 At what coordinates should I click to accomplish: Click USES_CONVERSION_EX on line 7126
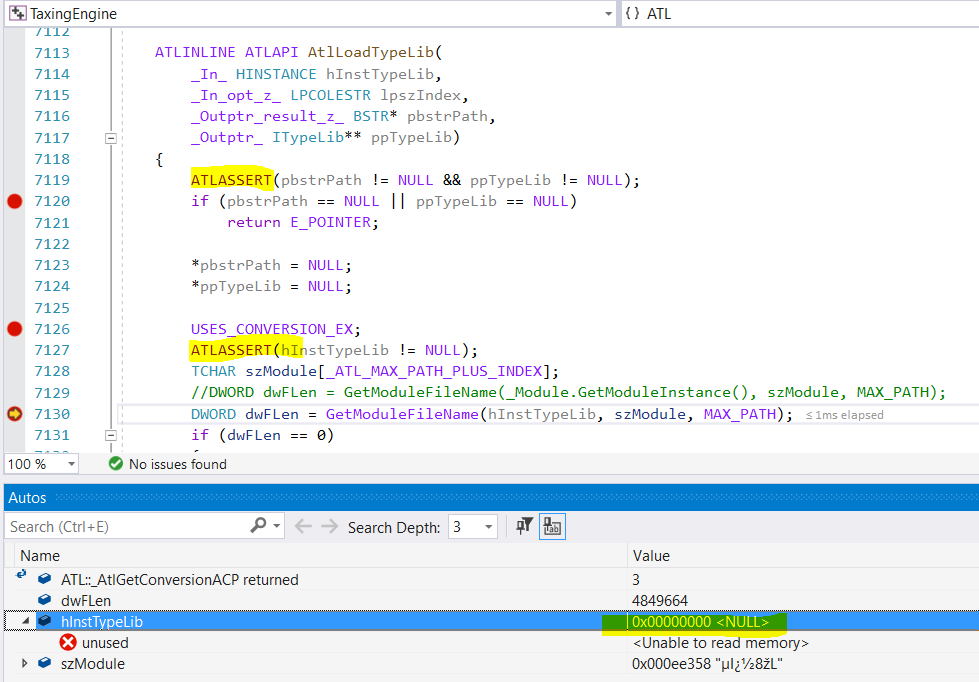tap(272, 329)
